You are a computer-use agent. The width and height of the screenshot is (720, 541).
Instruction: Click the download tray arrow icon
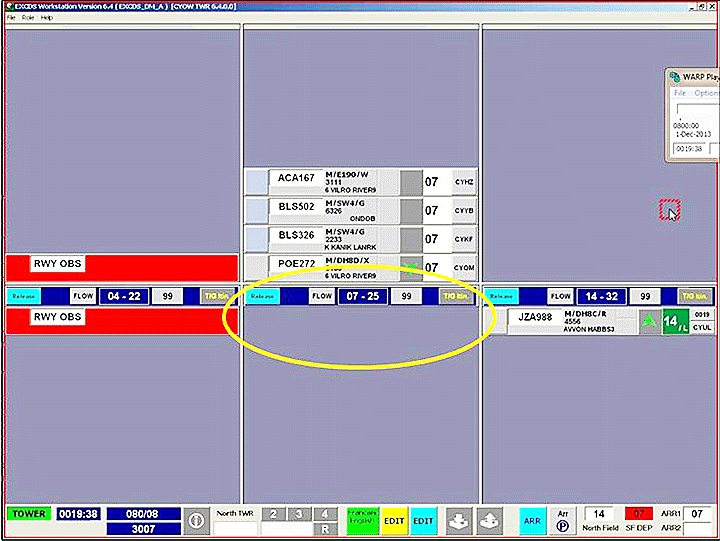point(459,521)
